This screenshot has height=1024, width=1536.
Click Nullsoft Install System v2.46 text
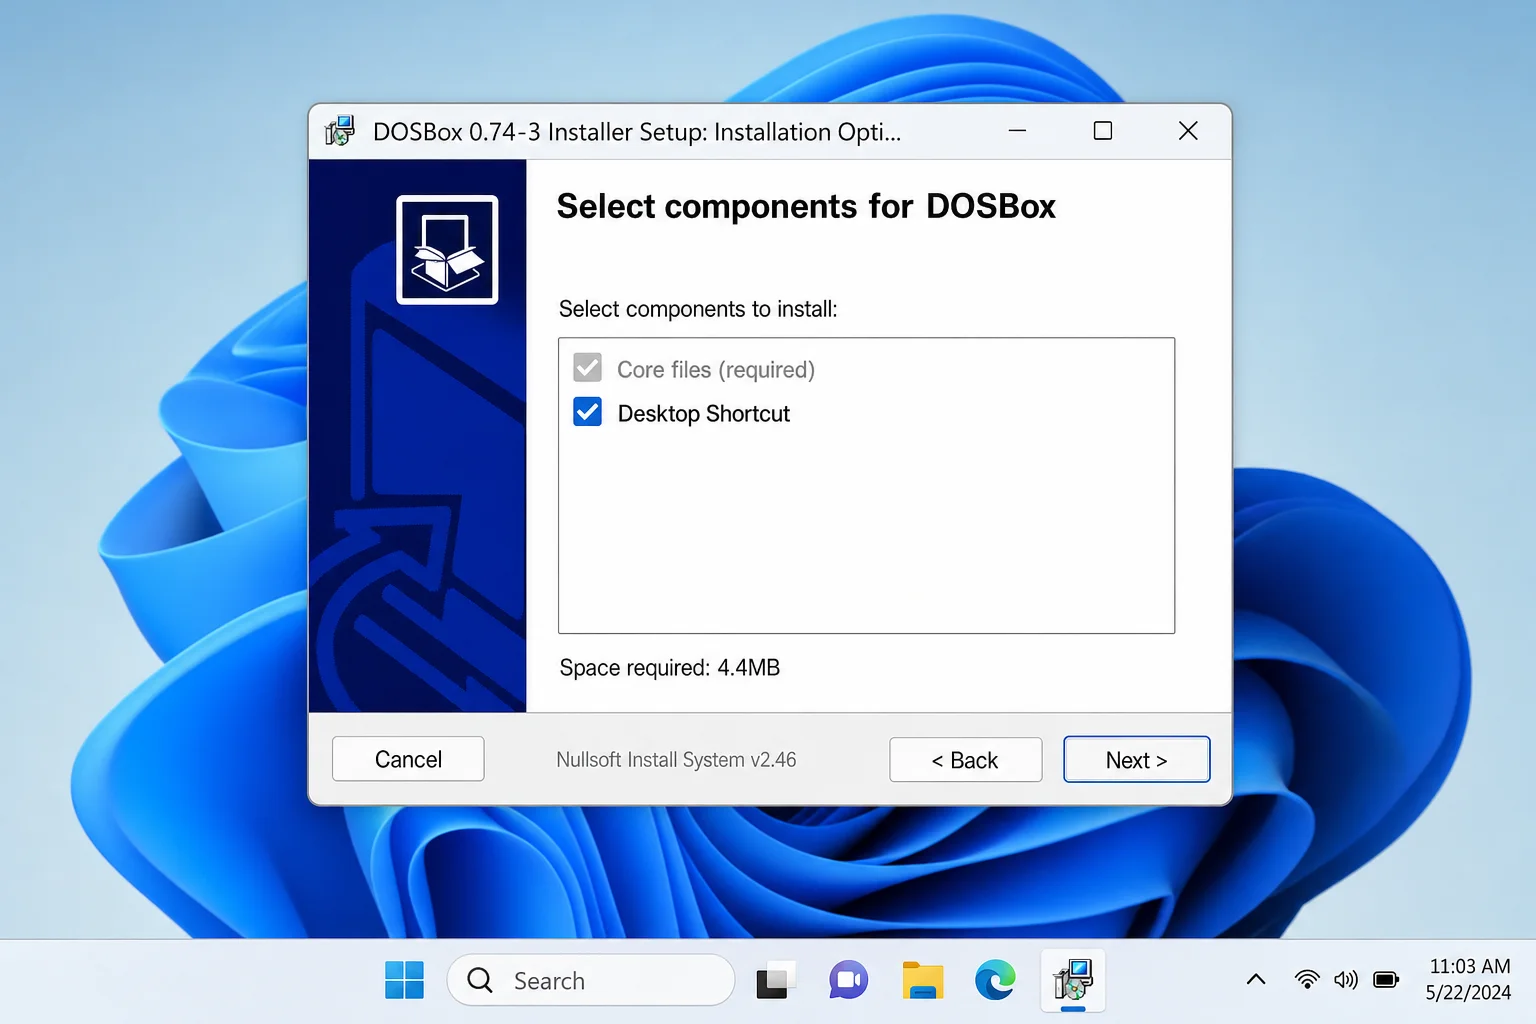(x=676, y=760)
